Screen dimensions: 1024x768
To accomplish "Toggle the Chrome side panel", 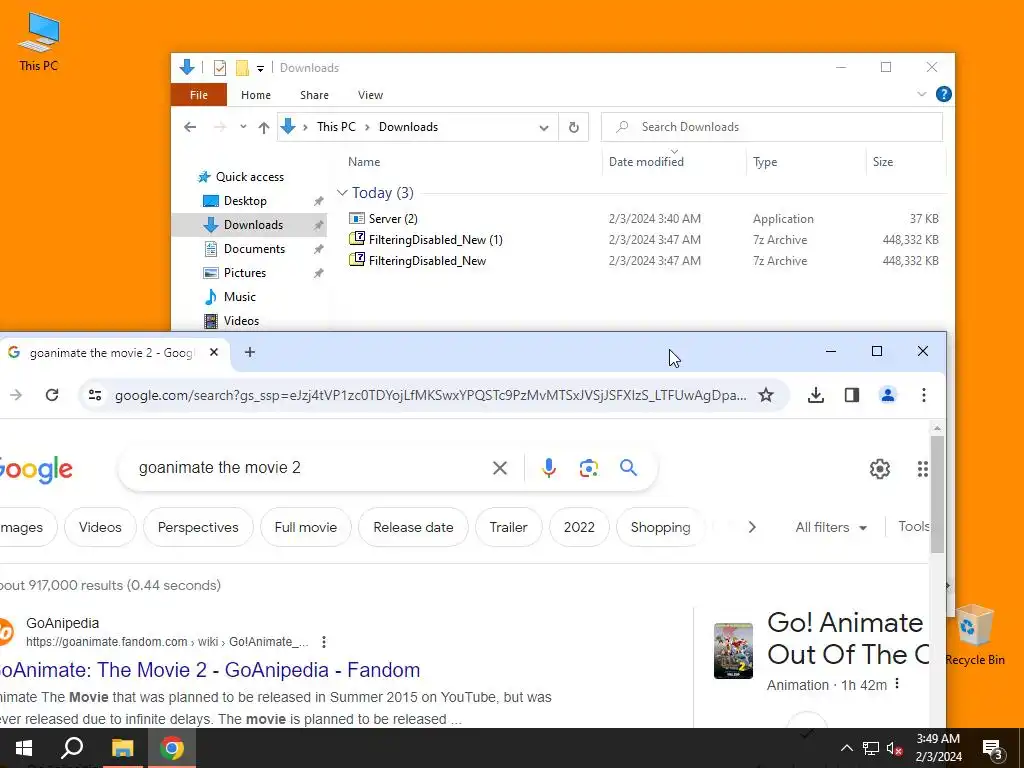I will (x=852, y=395).
